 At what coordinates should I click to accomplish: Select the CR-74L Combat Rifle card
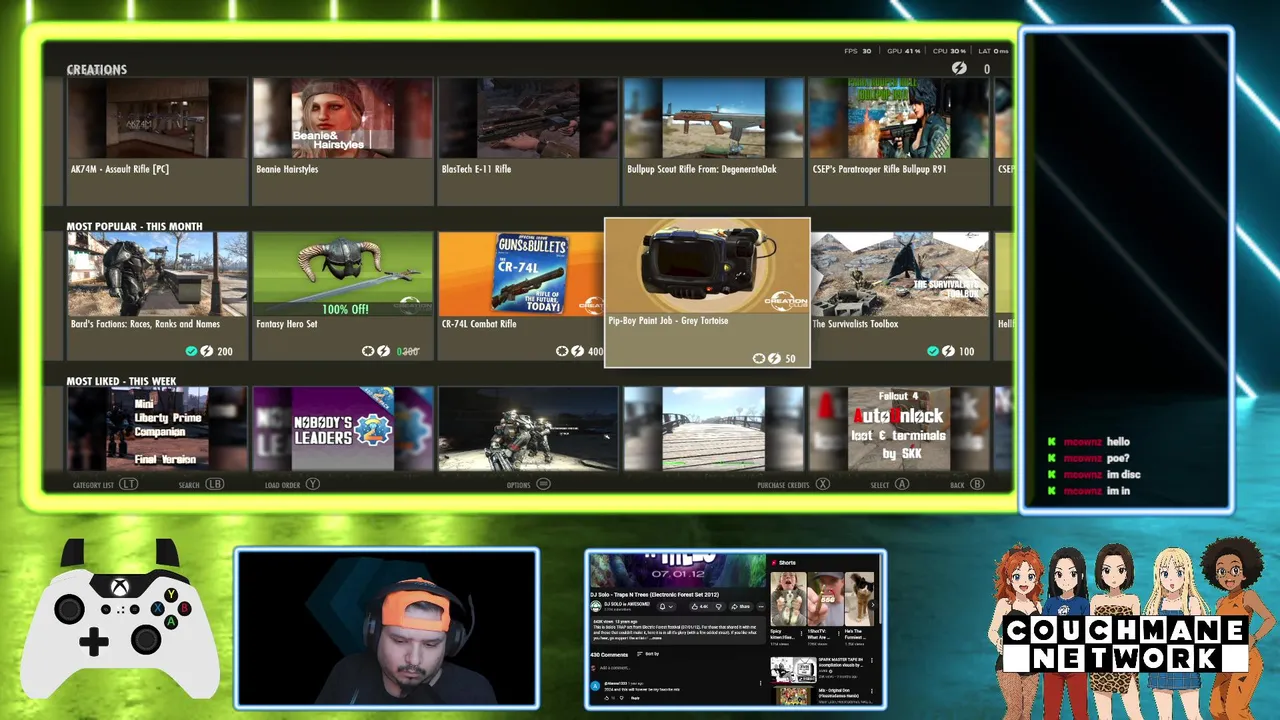521,296
